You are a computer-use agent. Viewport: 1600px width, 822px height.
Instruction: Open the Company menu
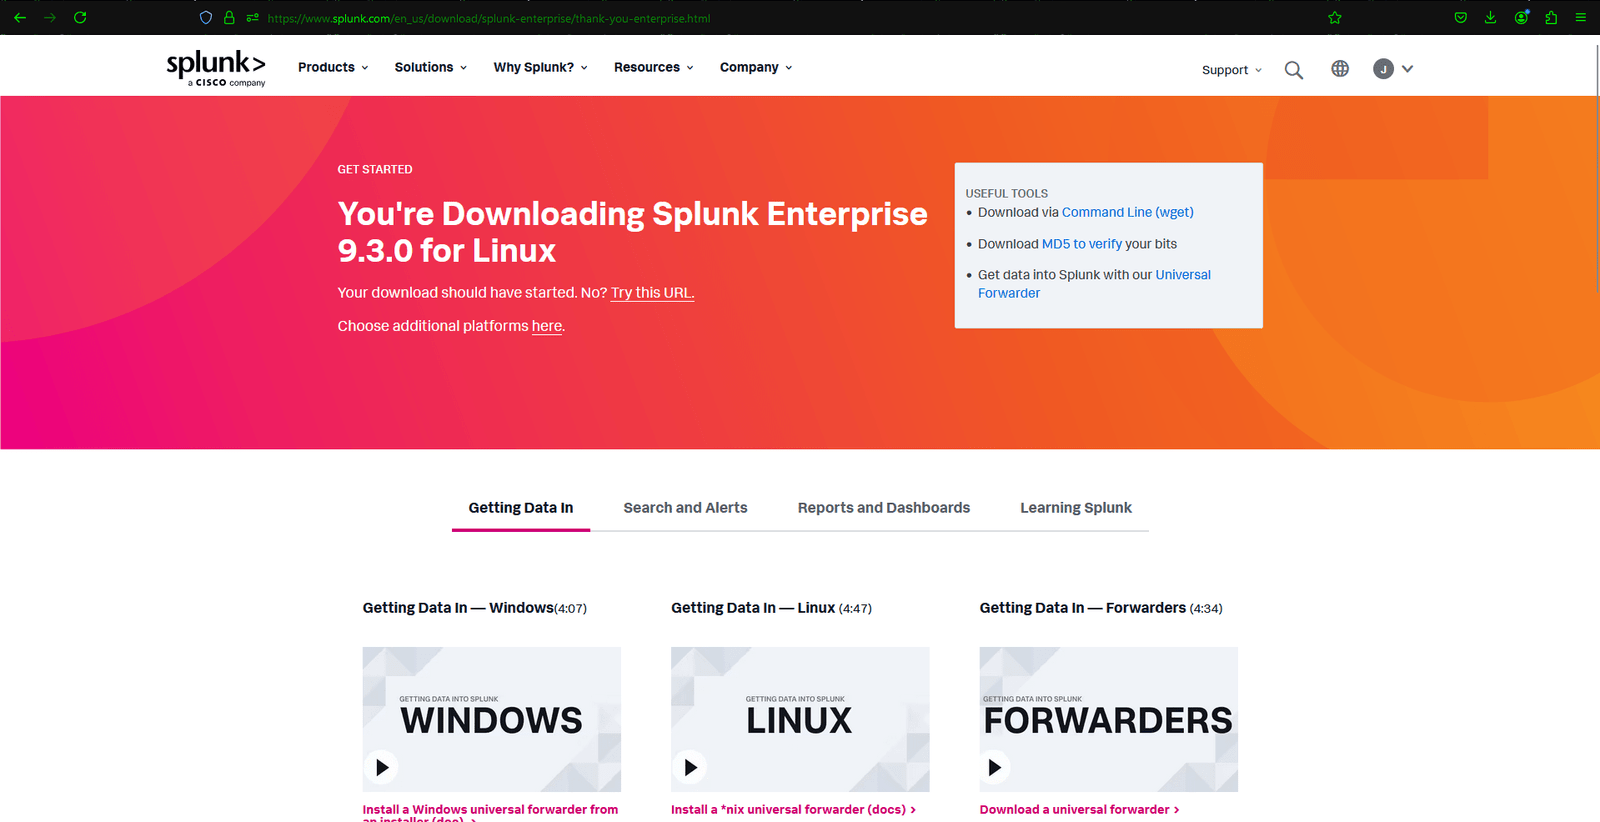point(756,67)
